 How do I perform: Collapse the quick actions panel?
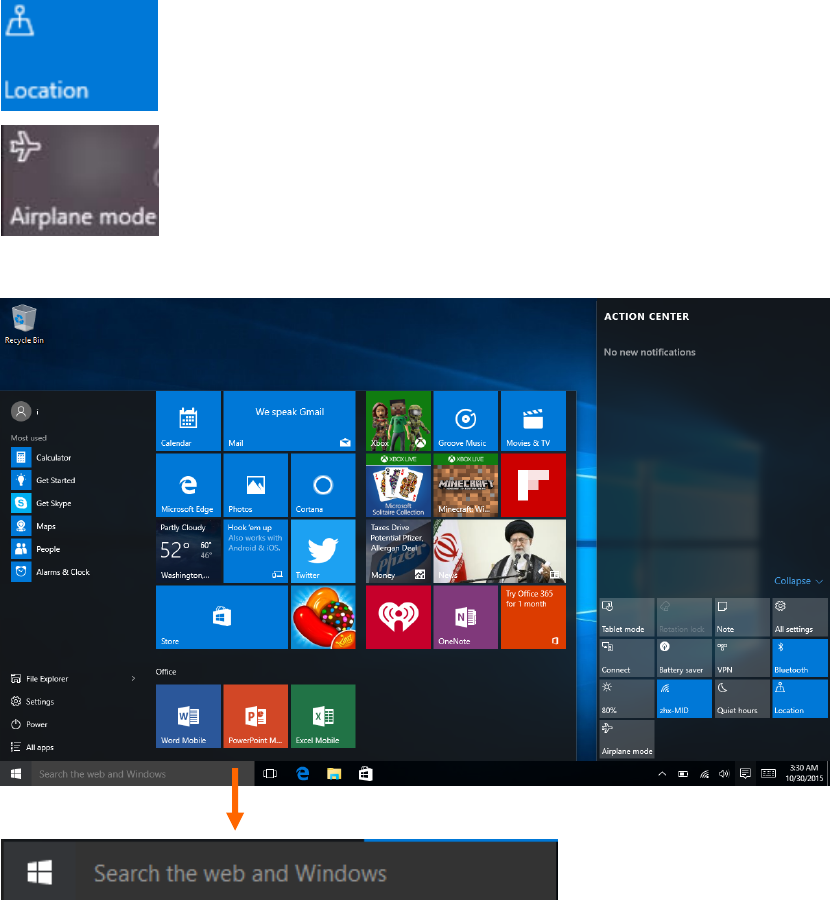point(798,581)
